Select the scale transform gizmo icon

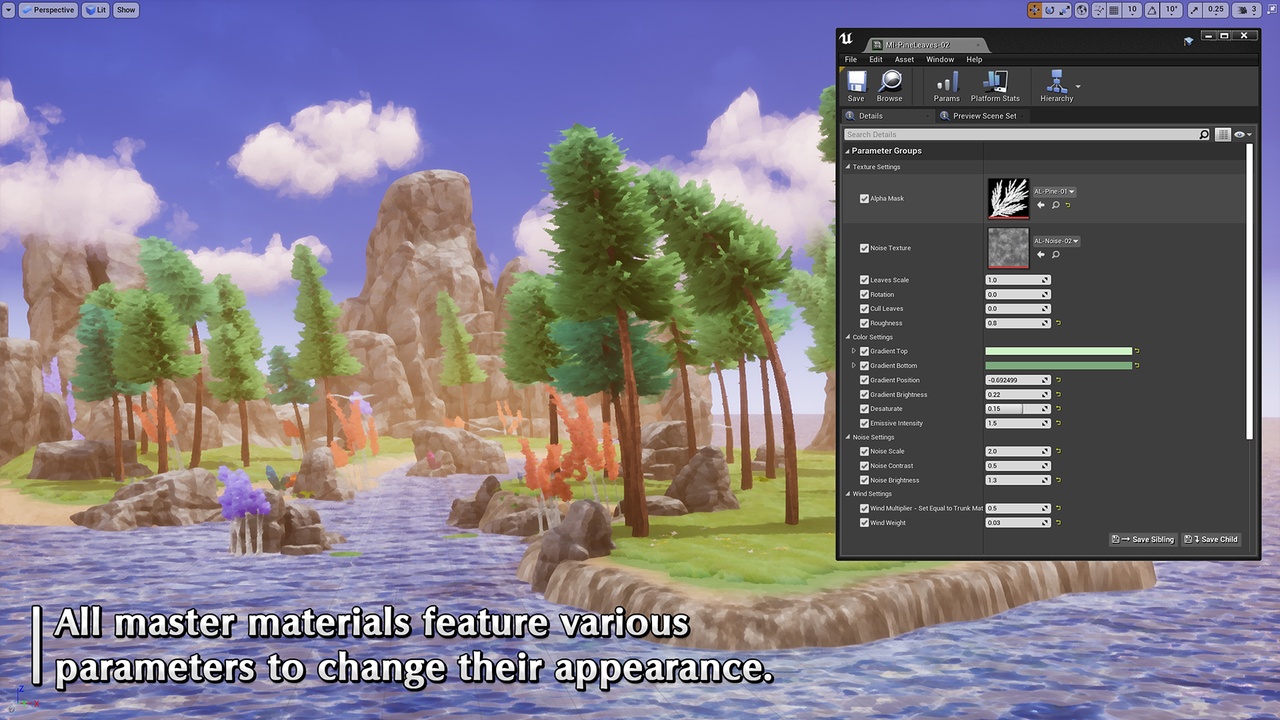(x=1065, y=10)
